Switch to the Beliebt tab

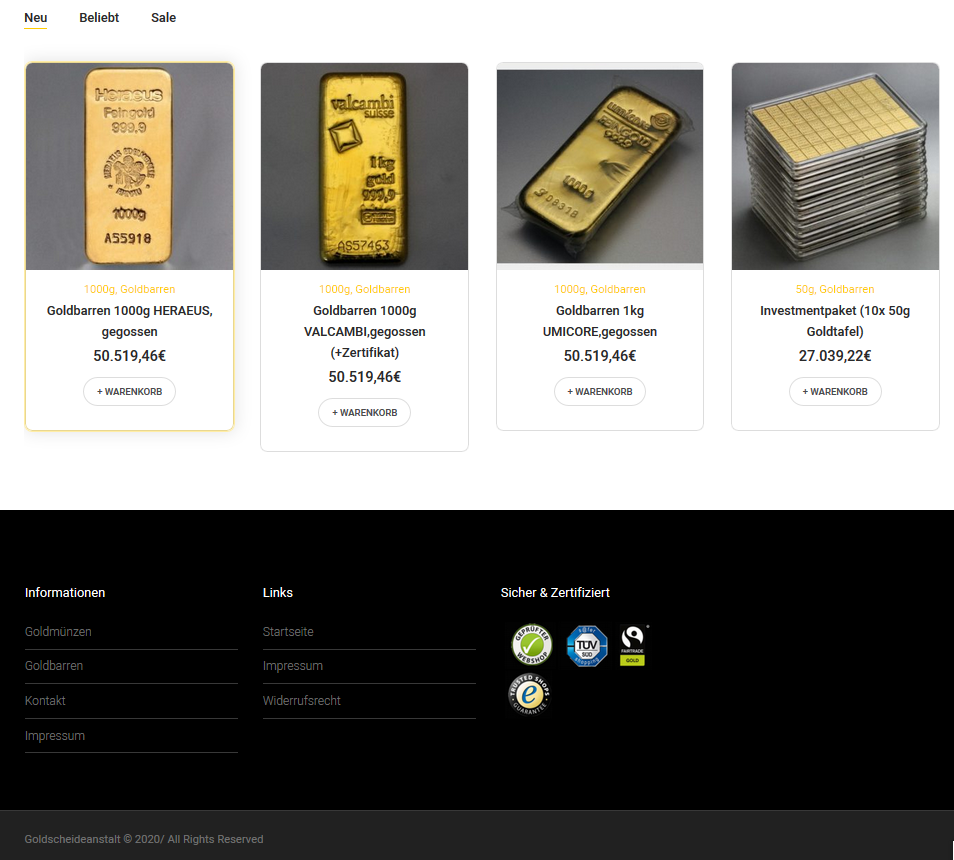coord(99,18)
